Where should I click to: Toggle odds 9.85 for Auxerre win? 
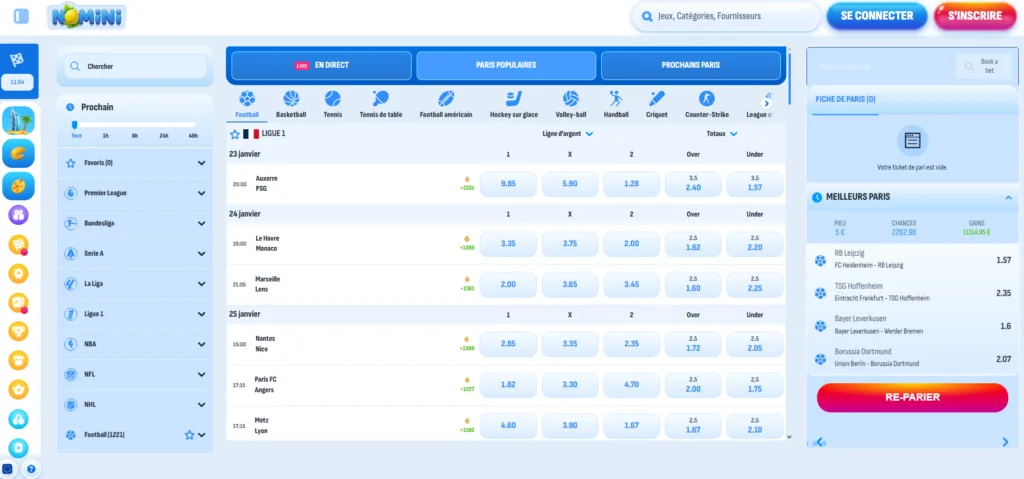[508, 184]
